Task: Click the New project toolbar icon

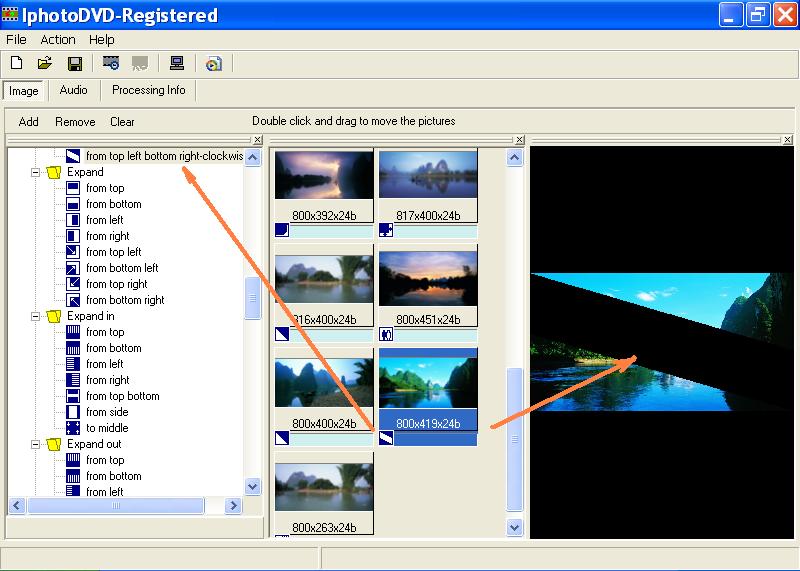Action: click(x=17, y=63)
